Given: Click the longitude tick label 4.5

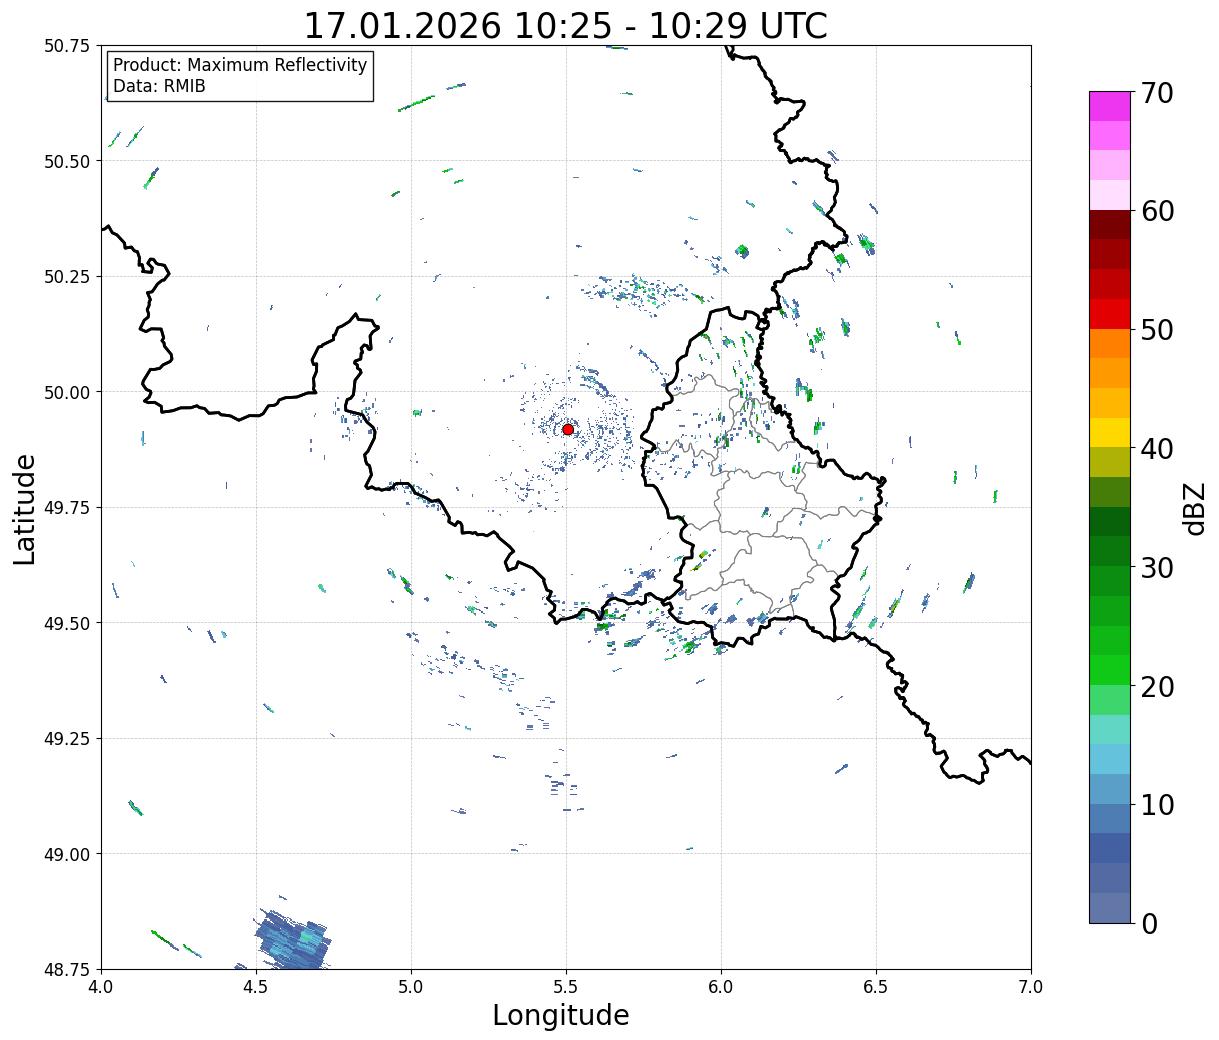Looking at the screenshot, I should (x=256, y=987).
